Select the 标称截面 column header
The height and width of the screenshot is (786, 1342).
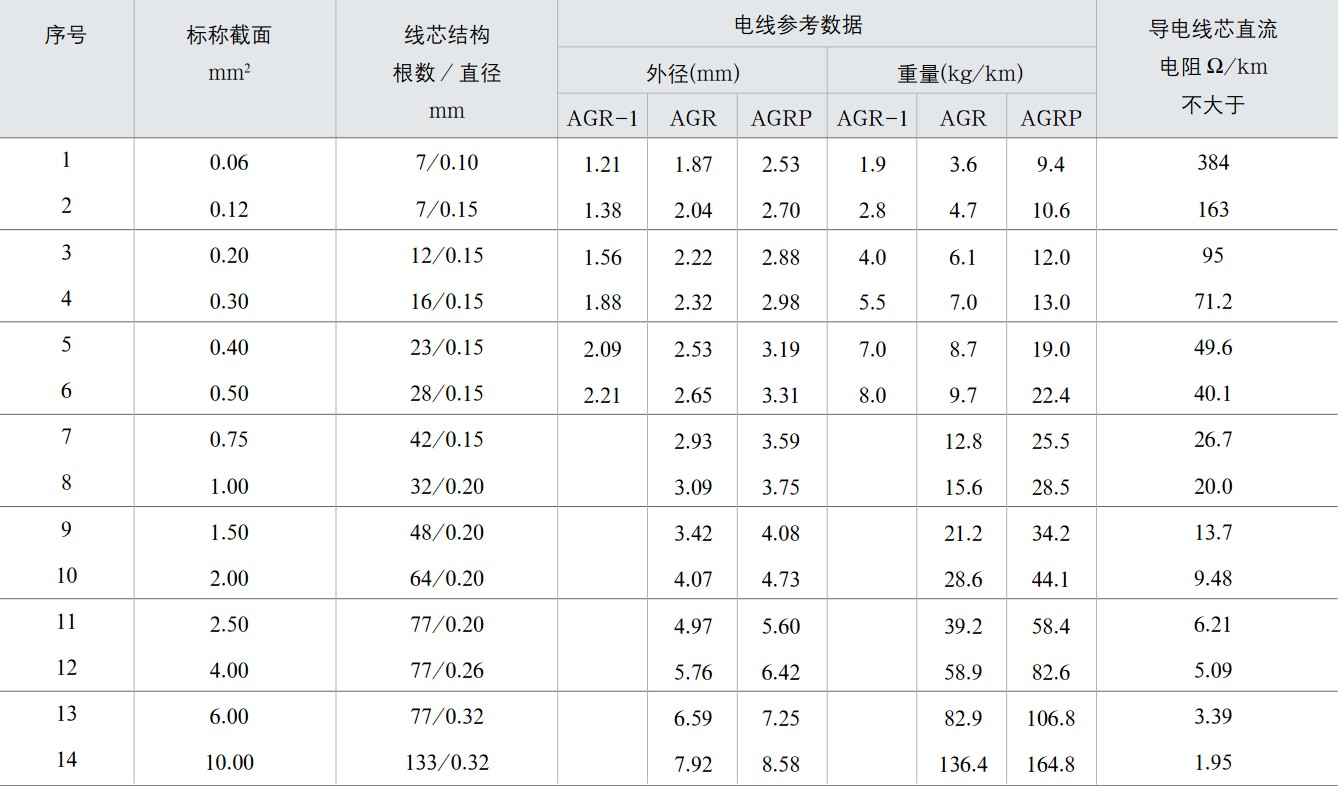(x=229, y=36)
